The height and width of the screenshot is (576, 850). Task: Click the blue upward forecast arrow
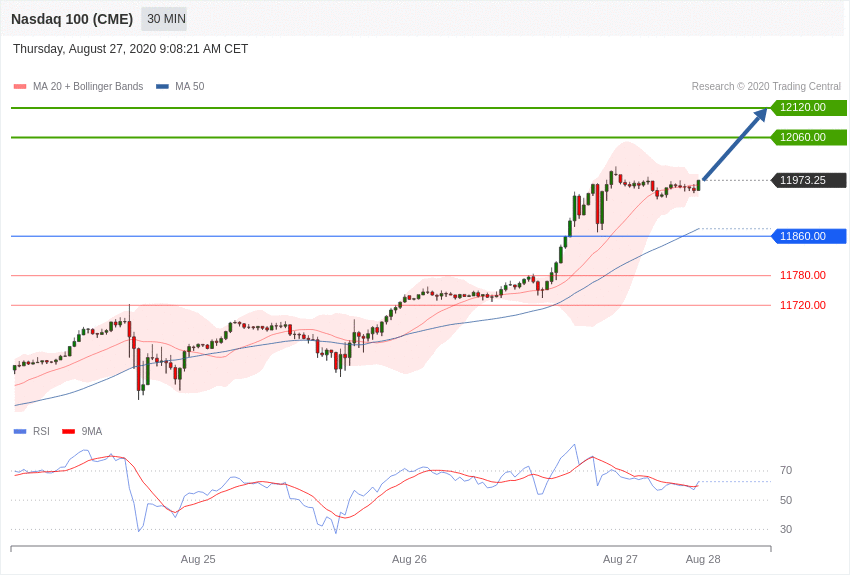pos(735,144)
